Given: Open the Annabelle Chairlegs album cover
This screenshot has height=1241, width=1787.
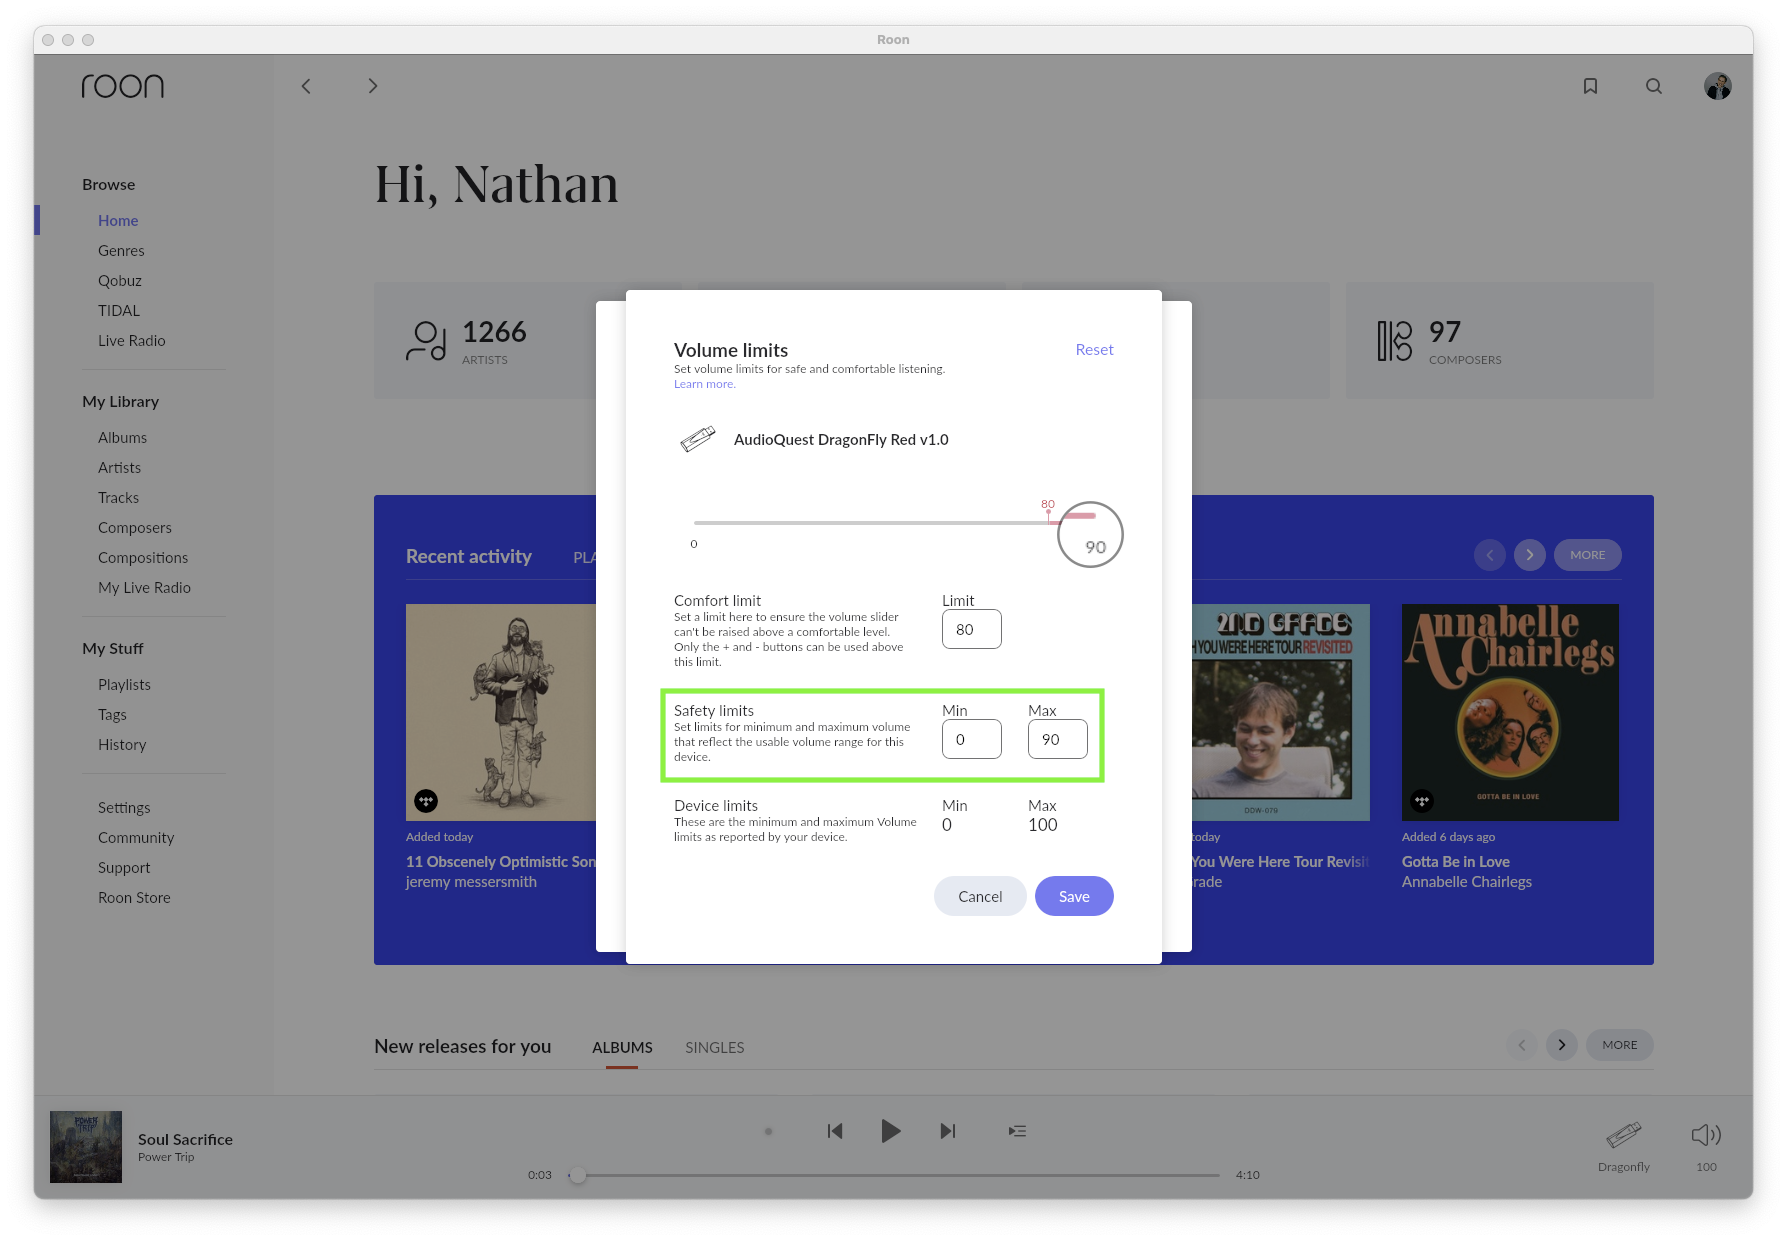Looking at the screenshot, I should (1510, 712).
